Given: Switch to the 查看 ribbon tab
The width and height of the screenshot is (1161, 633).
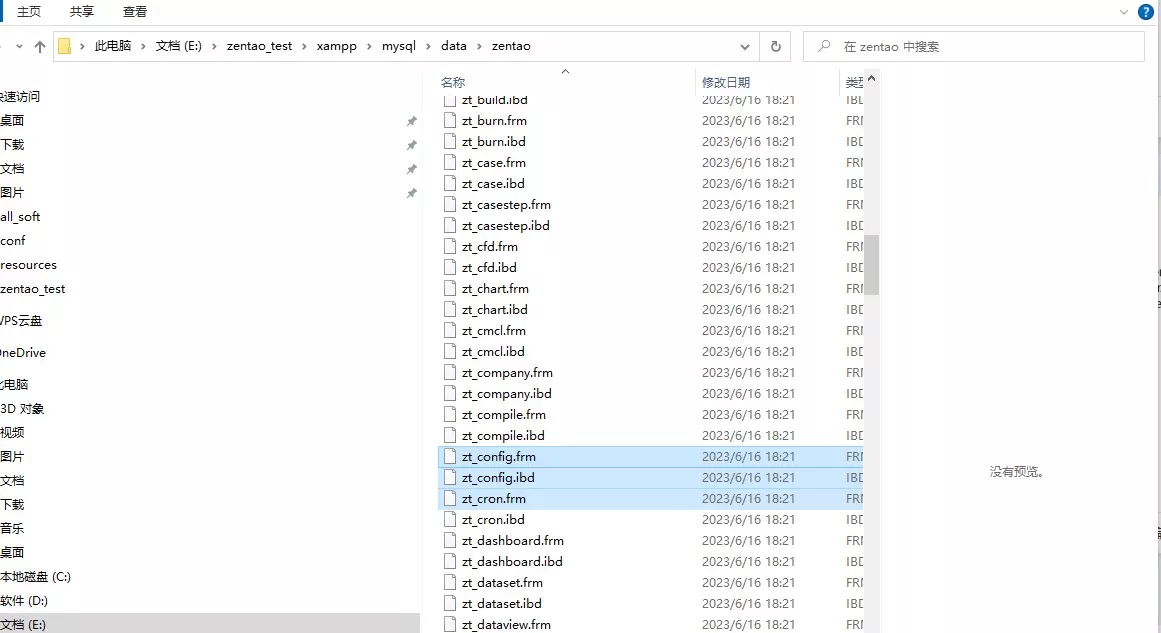Looking at the screenshot, I should pyautogui.click(x=135, y=12).
